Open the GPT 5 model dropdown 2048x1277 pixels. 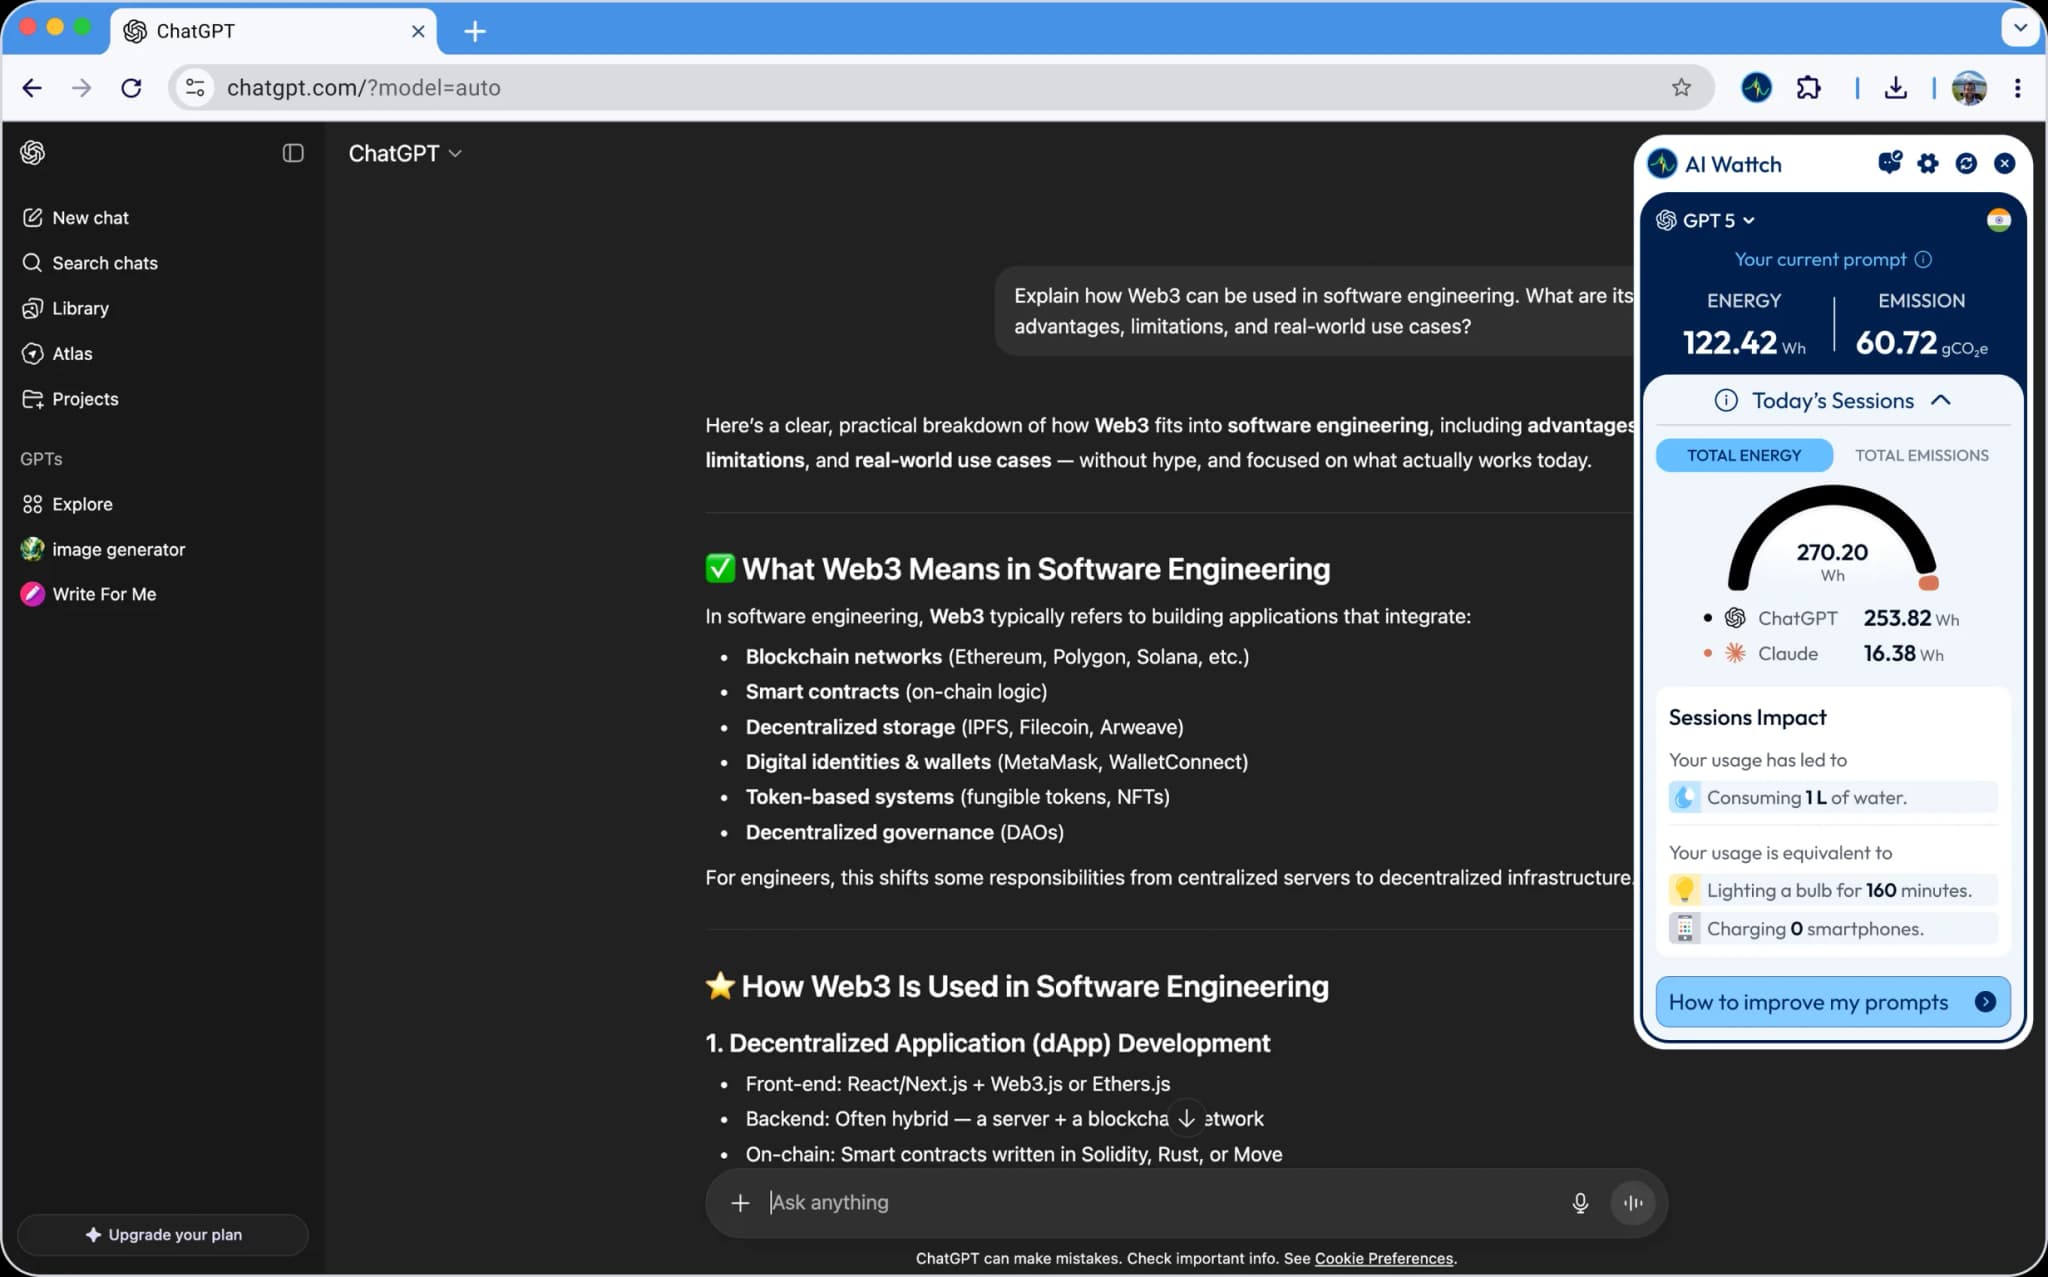pyautogui.click(x=1706, y=220)
